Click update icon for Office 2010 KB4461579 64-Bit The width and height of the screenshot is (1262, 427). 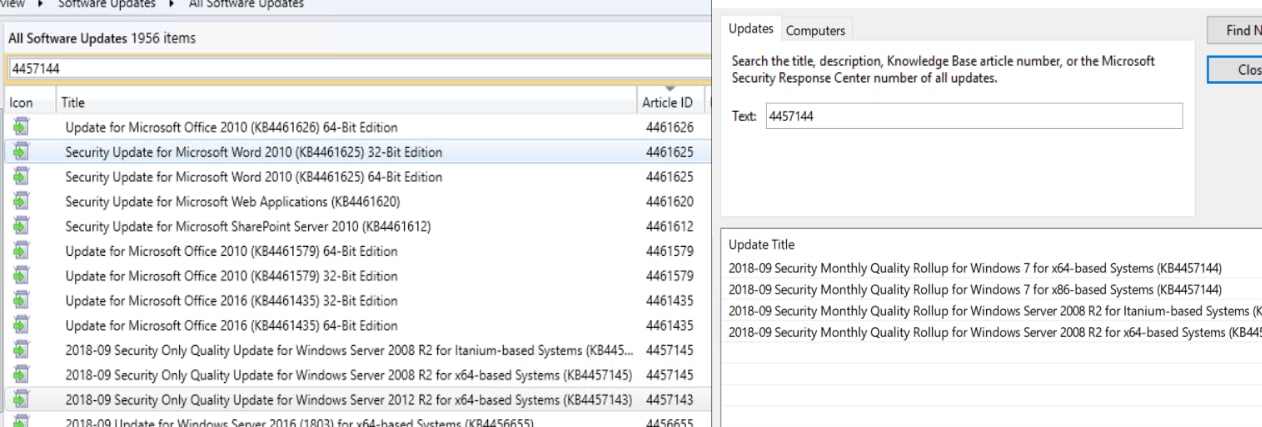click(x=21, y=251)
